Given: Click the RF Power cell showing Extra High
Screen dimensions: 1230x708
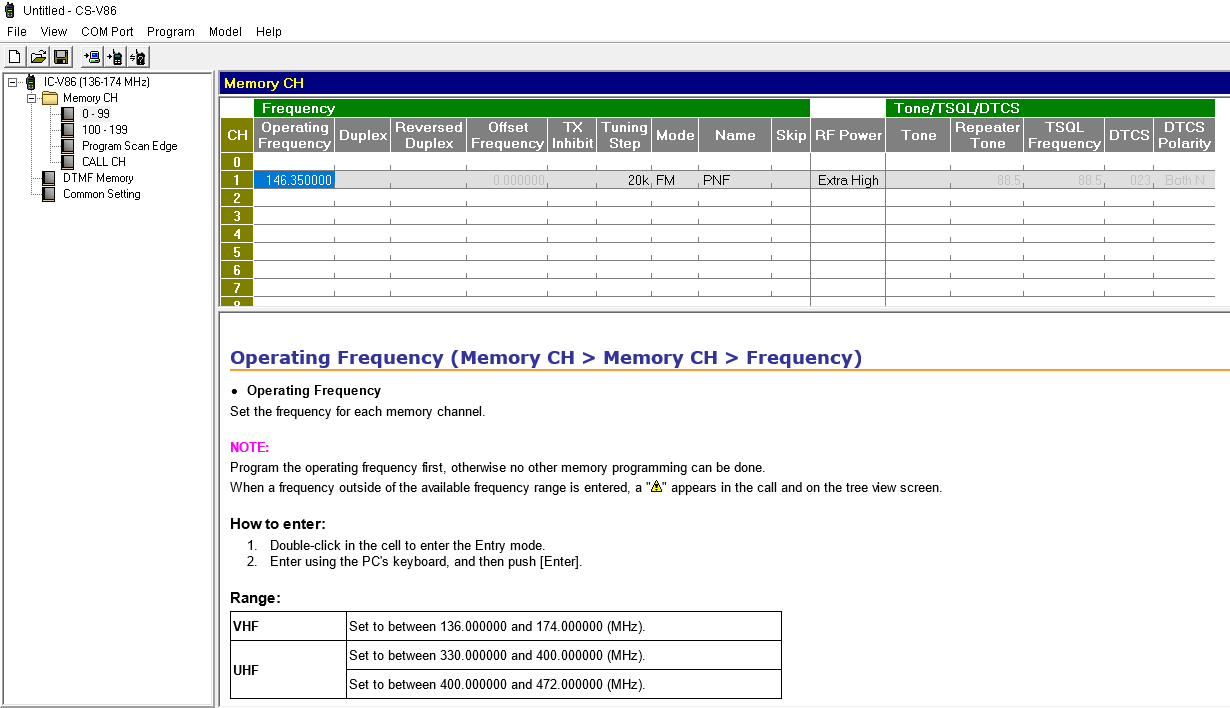Looking at the screenshot, I should (x=848, y=180).
